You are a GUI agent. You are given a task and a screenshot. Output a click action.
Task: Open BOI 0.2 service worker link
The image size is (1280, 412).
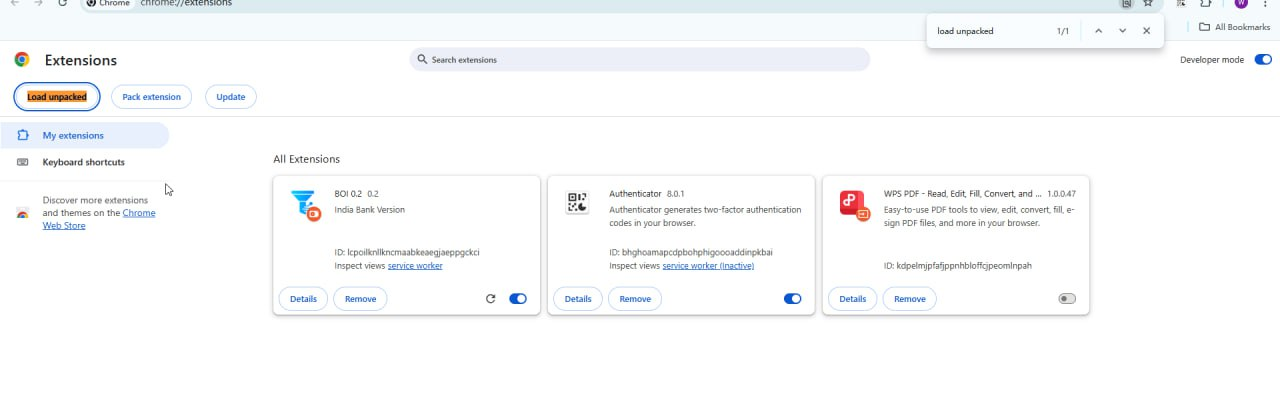415,266
